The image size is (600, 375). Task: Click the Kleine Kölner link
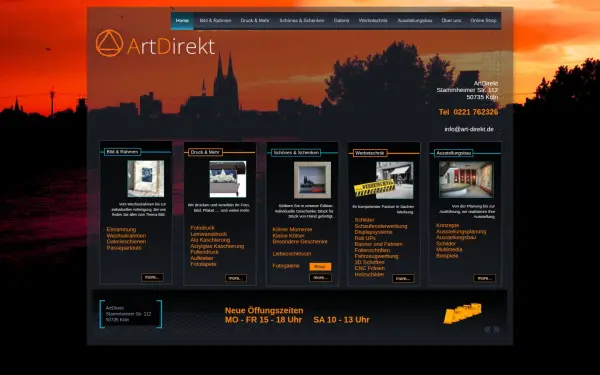point(289,236)
